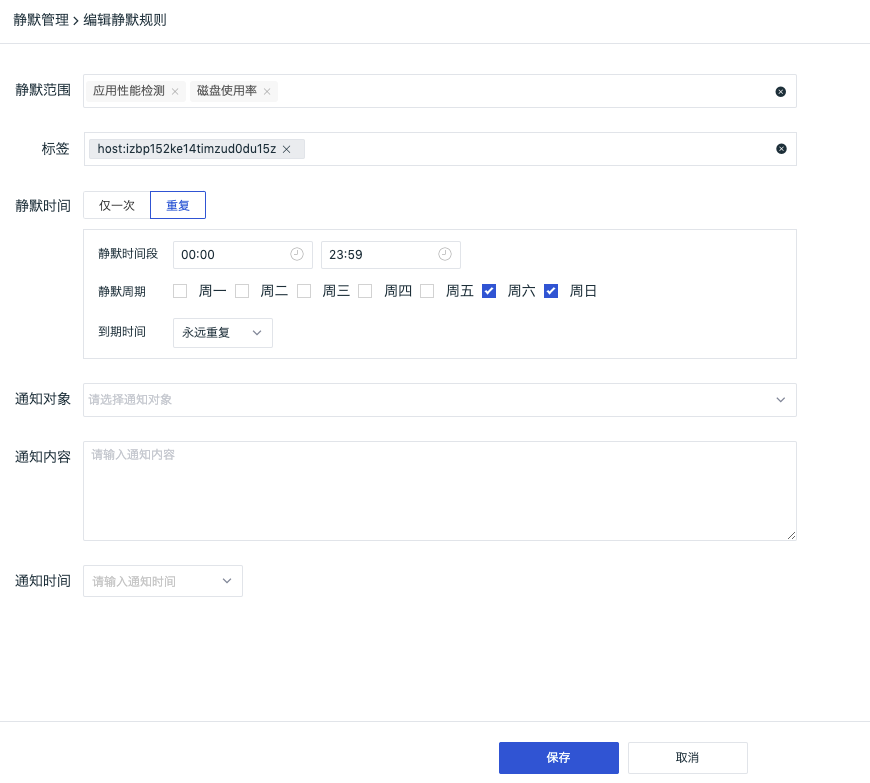This screenshot has width=870, height=783.
Task: Focus the 通知内容 text area
Action: [440, 491]
